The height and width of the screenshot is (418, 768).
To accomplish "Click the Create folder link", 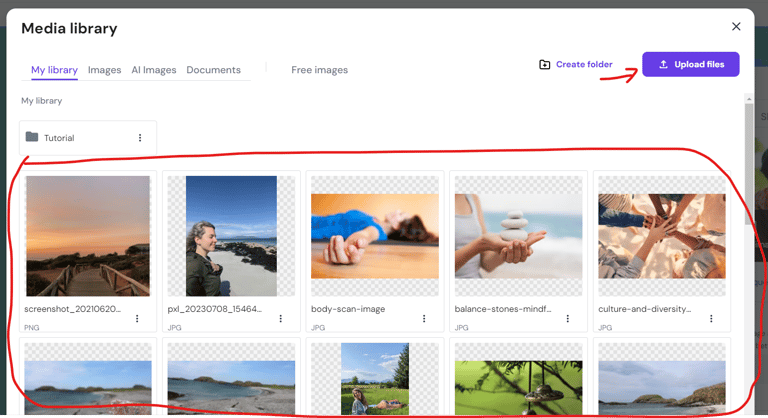I will click(x=584, y=64).
